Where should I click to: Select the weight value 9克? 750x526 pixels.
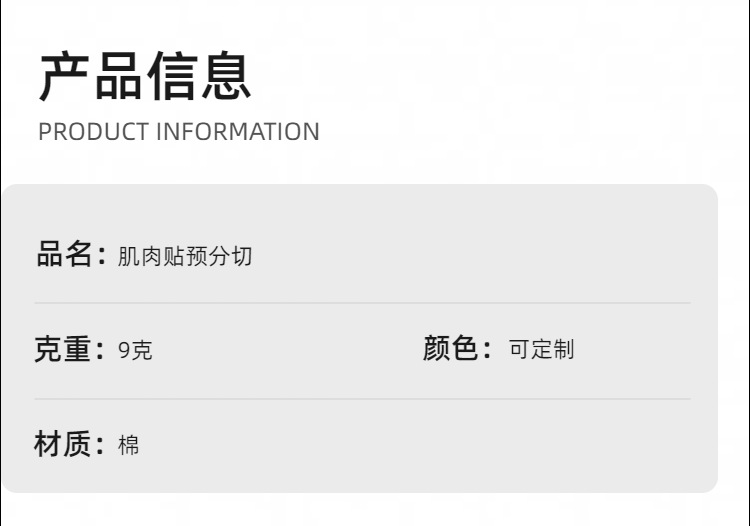[135, 351]
